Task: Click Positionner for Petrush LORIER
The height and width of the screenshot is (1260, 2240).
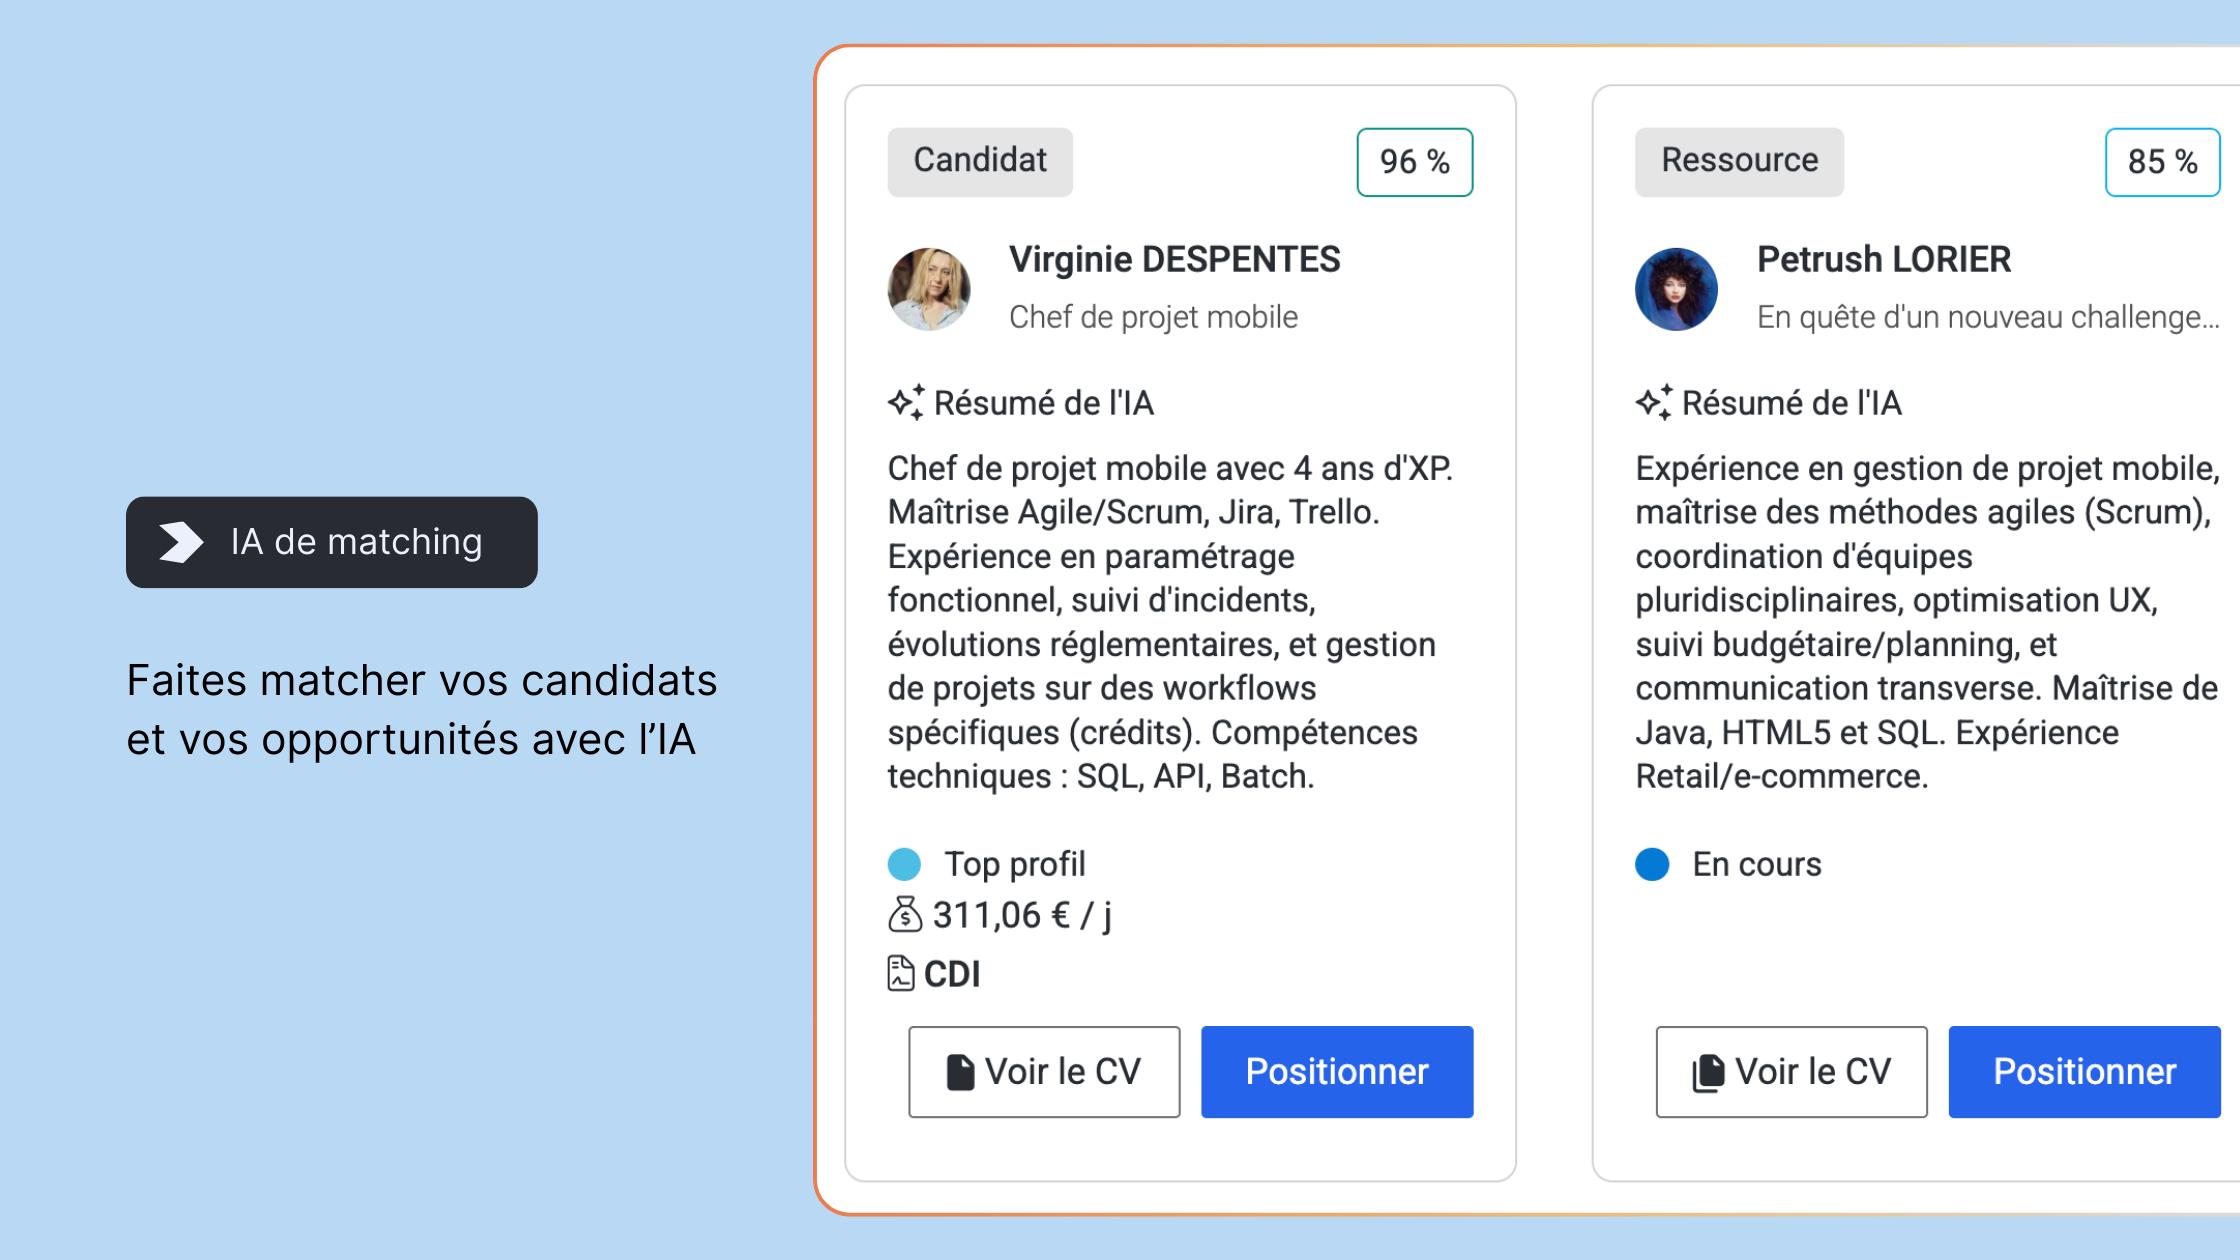Action: pos(2084,1071)
